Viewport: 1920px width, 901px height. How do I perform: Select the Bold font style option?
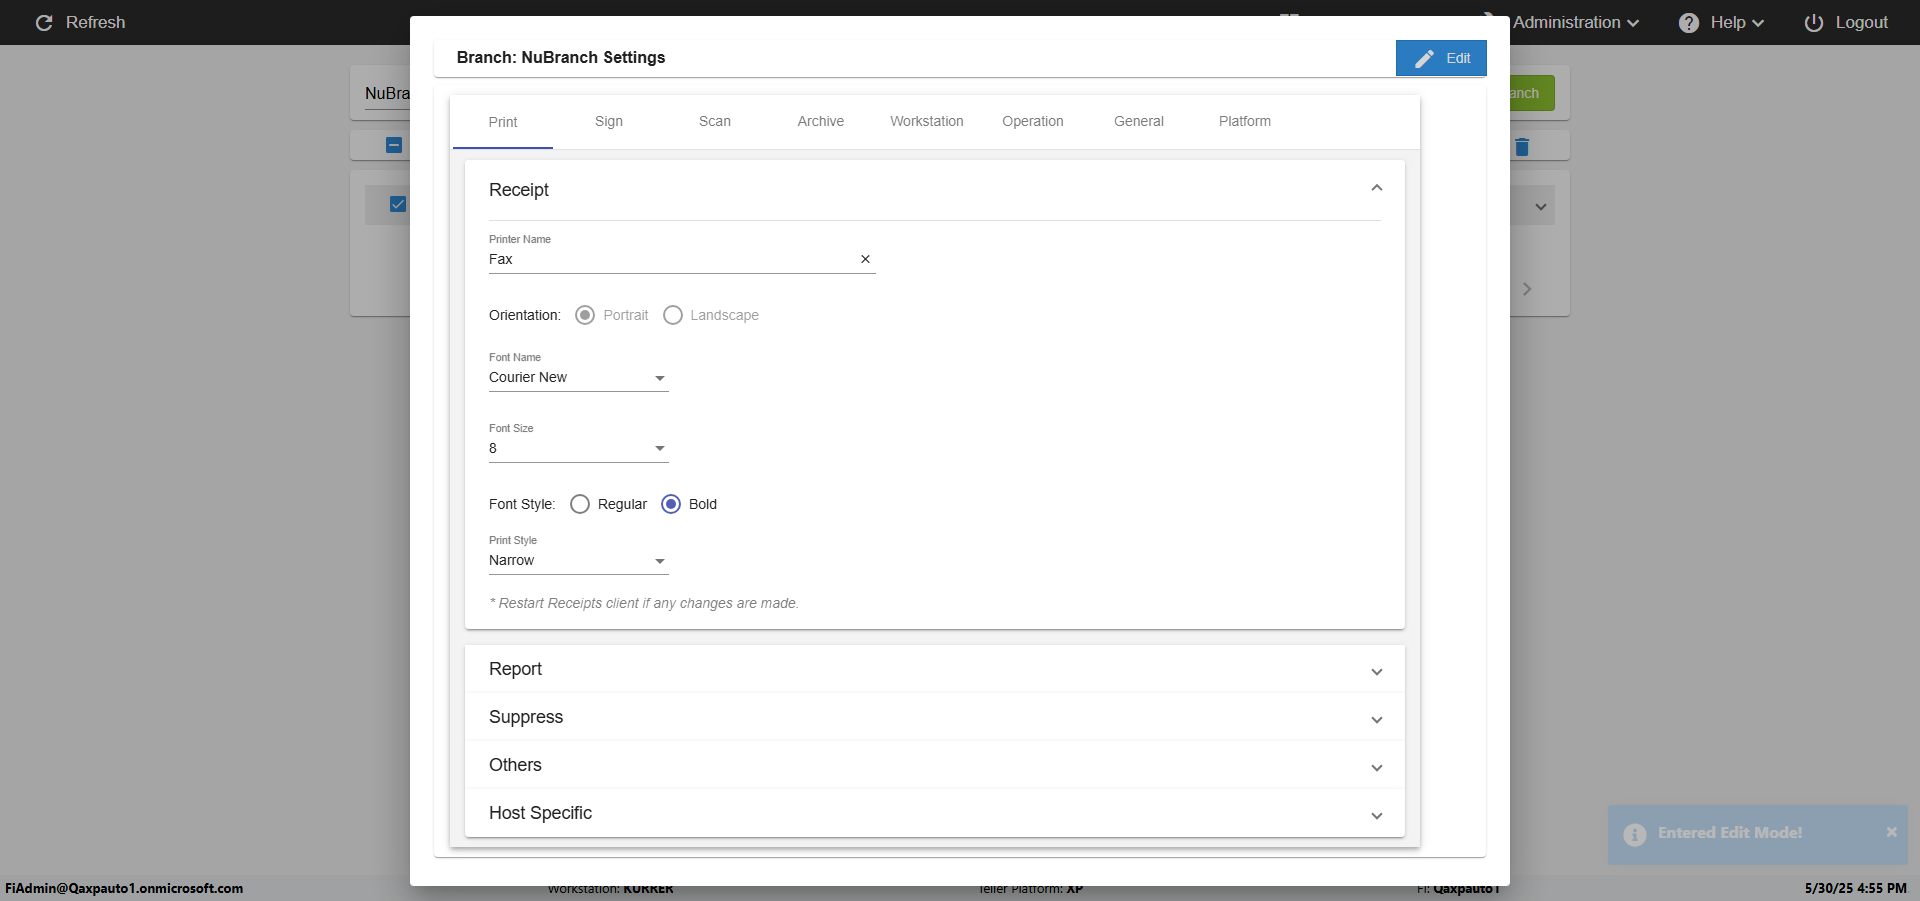coord(671,504)
